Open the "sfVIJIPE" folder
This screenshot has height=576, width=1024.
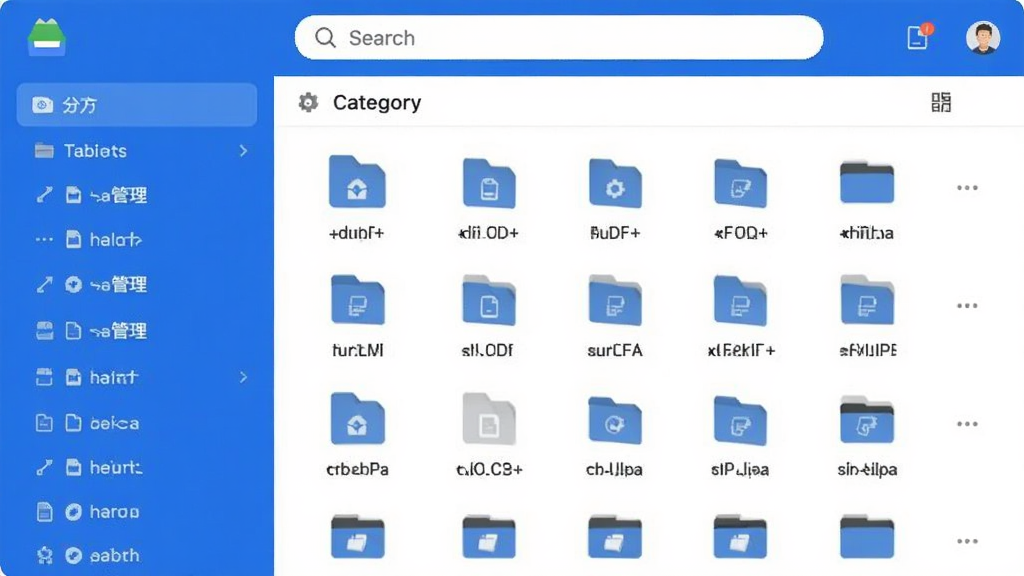(867, 300)
